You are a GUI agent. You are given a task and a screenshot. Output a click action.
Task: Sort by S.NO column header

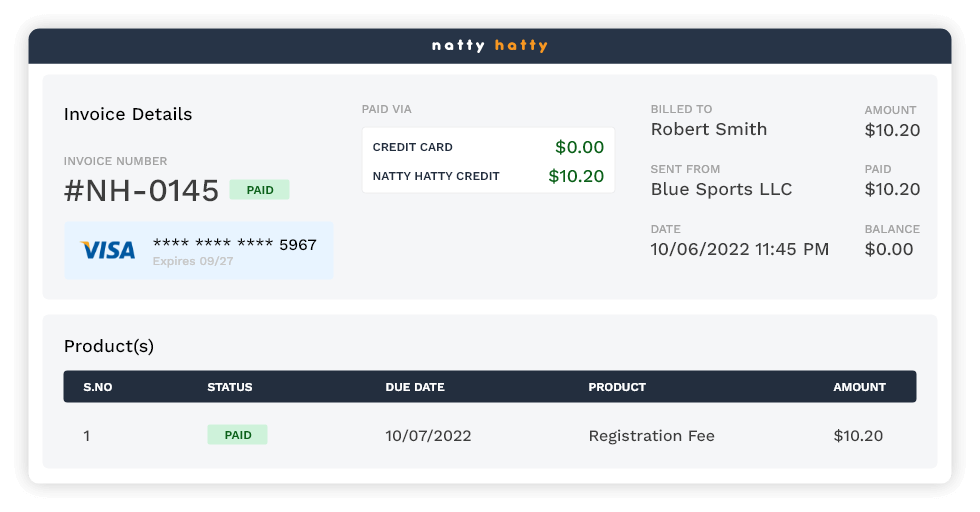coord(97,387)
